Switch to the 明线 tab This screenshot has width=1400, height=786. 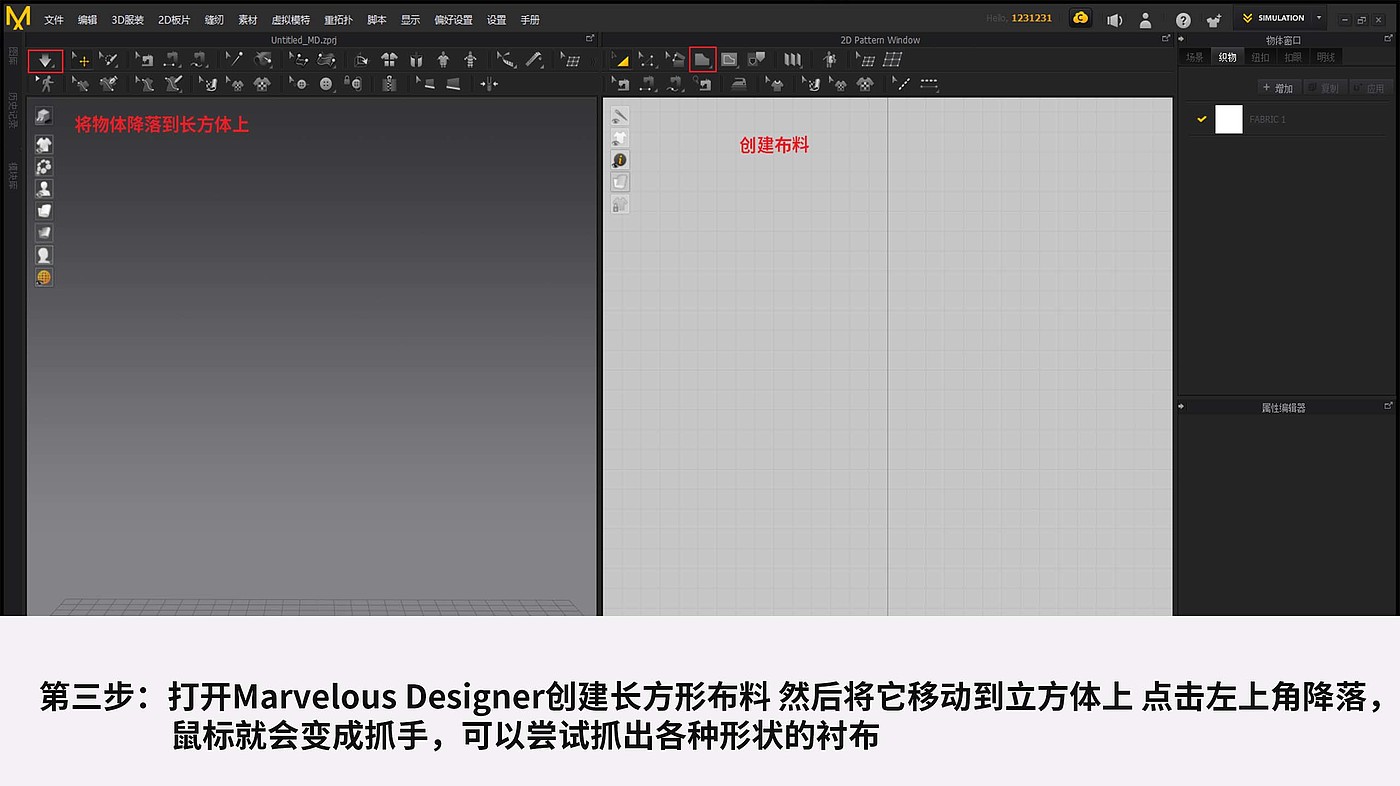coord(1326,57)
